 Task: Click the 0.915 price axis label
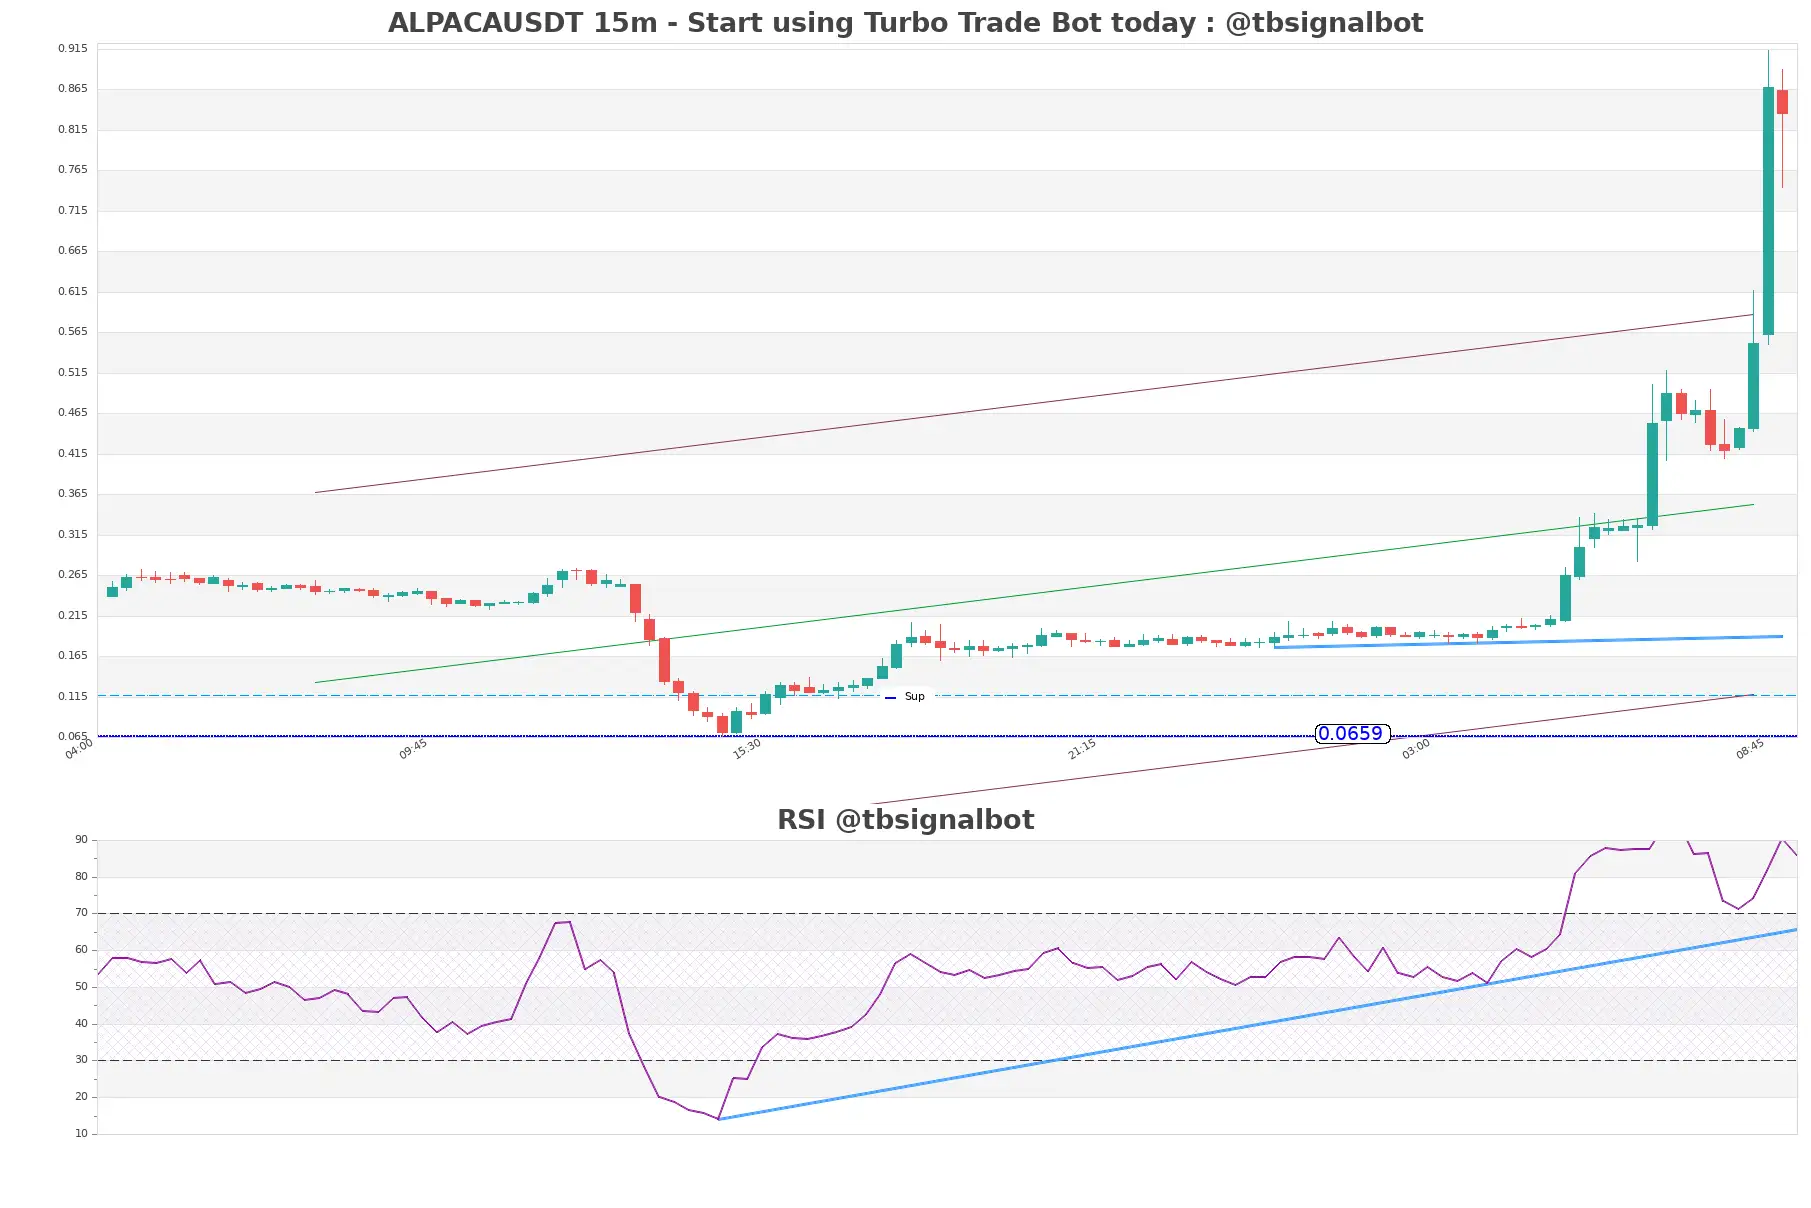coord(72,49)
